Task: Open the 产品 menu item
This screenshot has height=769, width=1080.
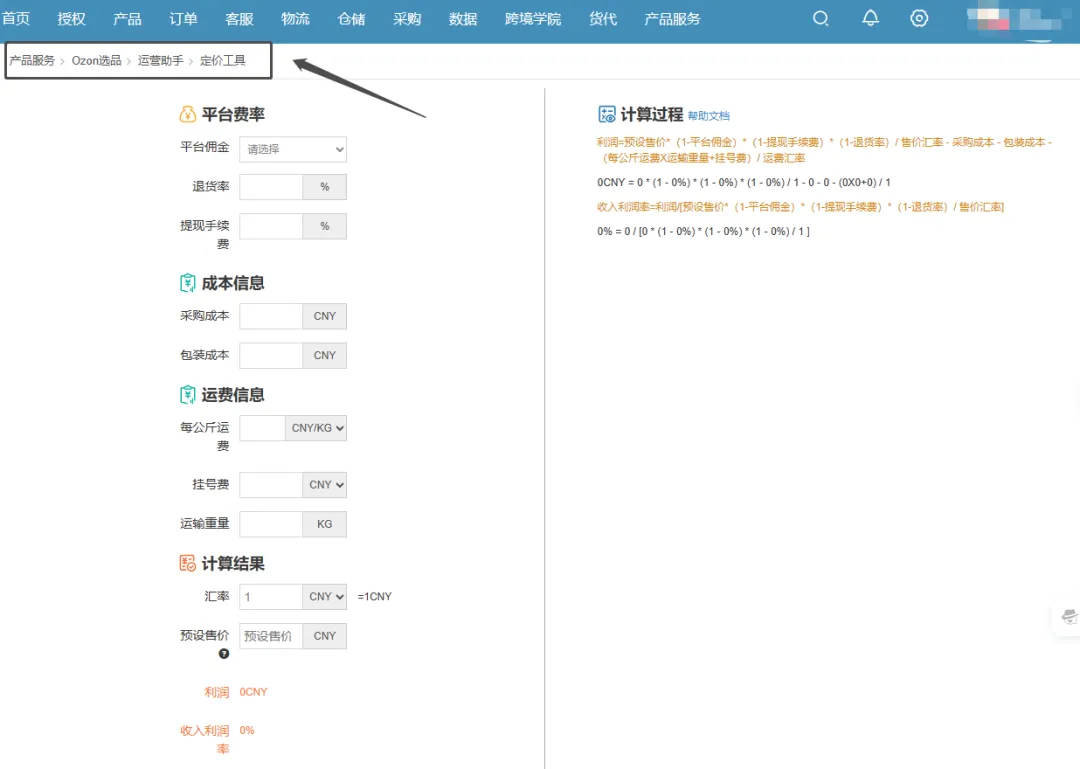Action: pyautogui.click(x=127, y=19)
